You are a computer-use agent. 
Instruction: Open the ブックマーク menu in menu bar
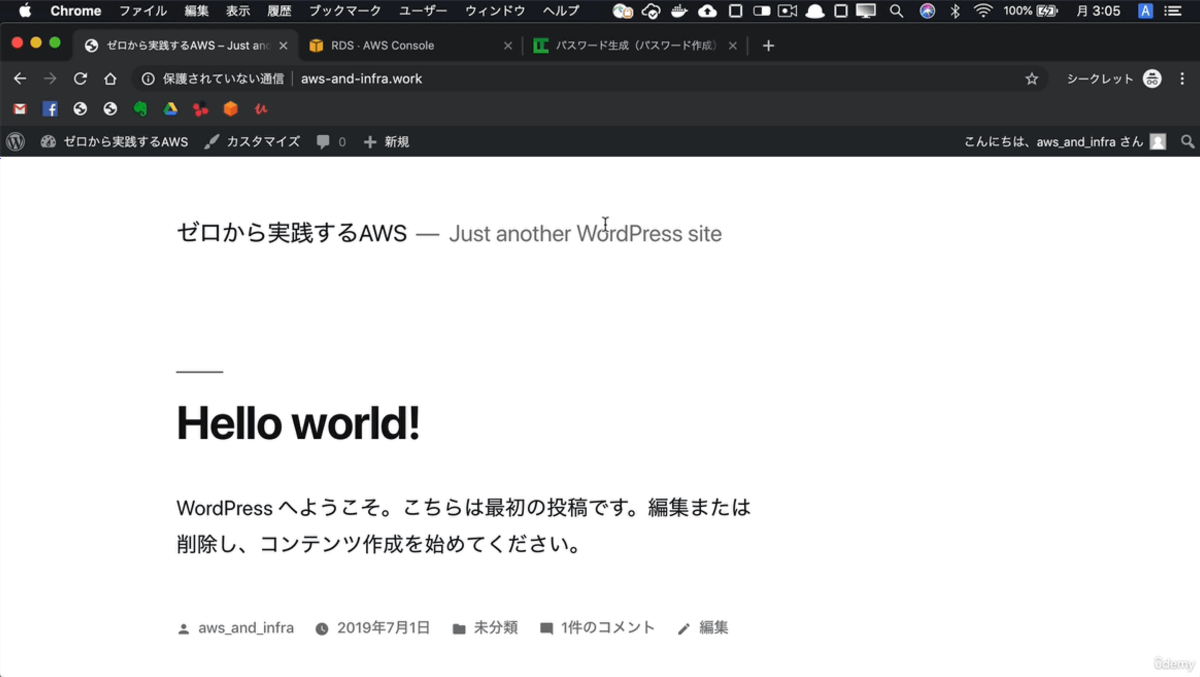click(344, 11)
